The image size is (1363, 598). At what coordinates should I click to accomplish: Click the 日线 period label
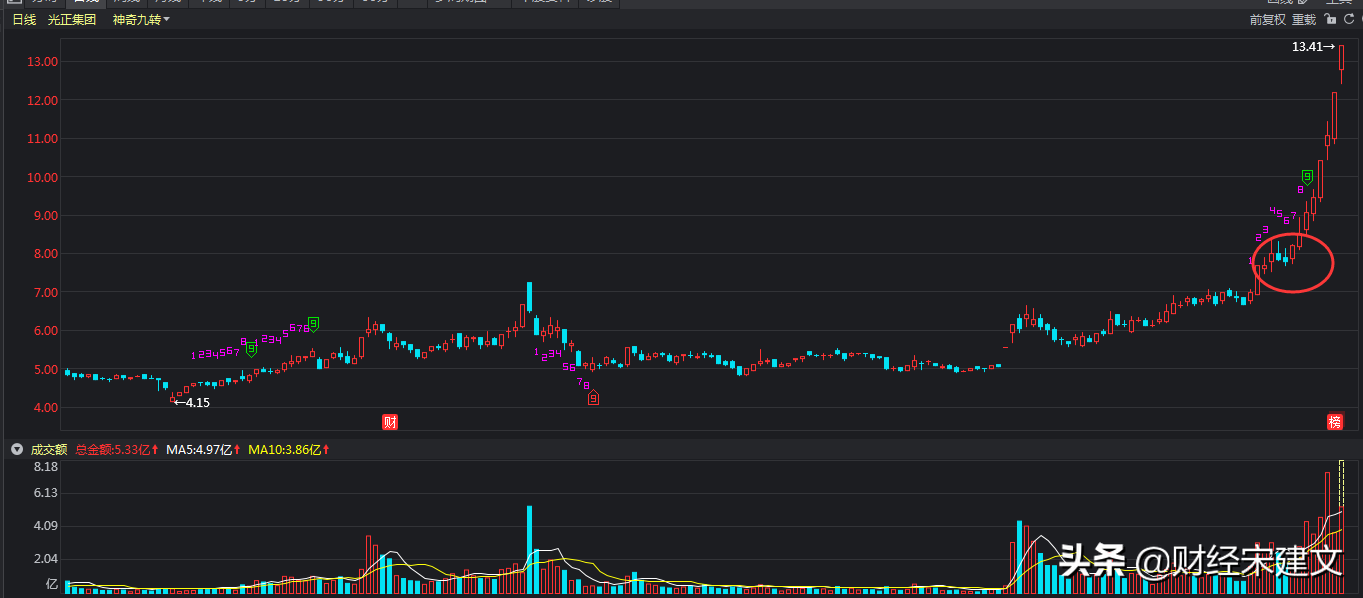(24, 20)
